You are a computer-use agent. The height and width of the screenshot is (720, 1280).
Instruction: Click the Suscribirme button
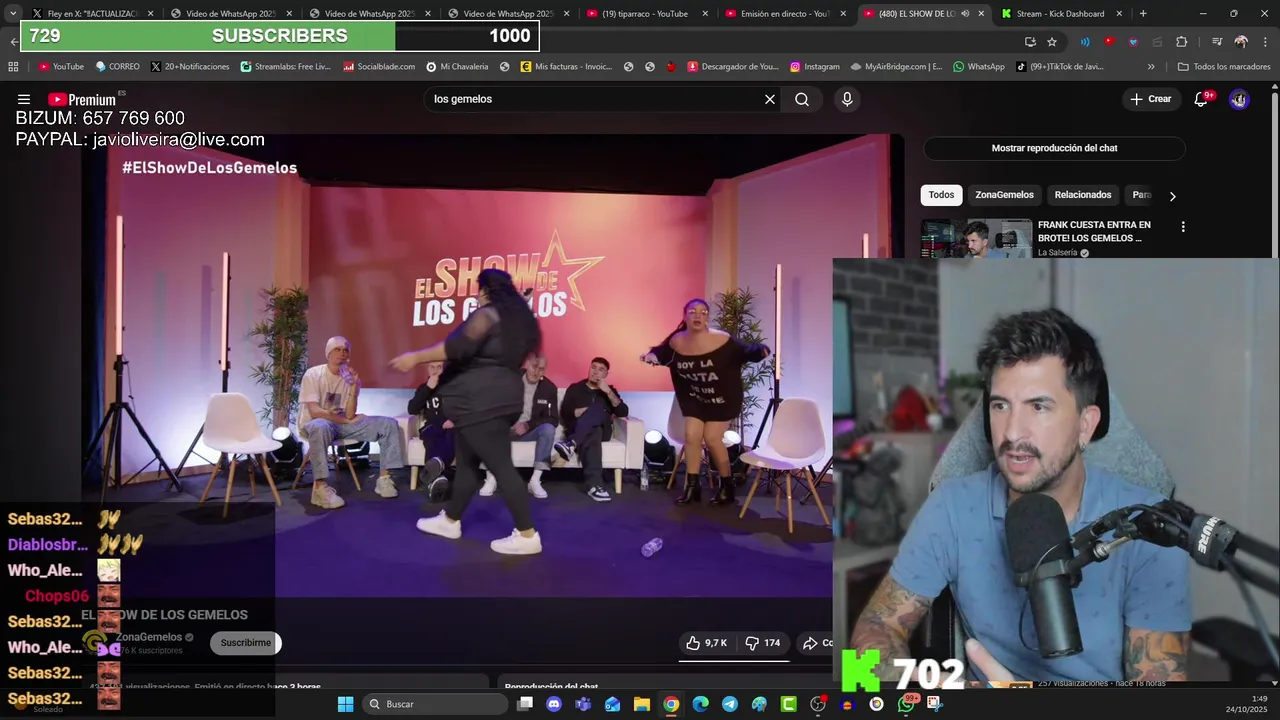(x=245, y=643)
